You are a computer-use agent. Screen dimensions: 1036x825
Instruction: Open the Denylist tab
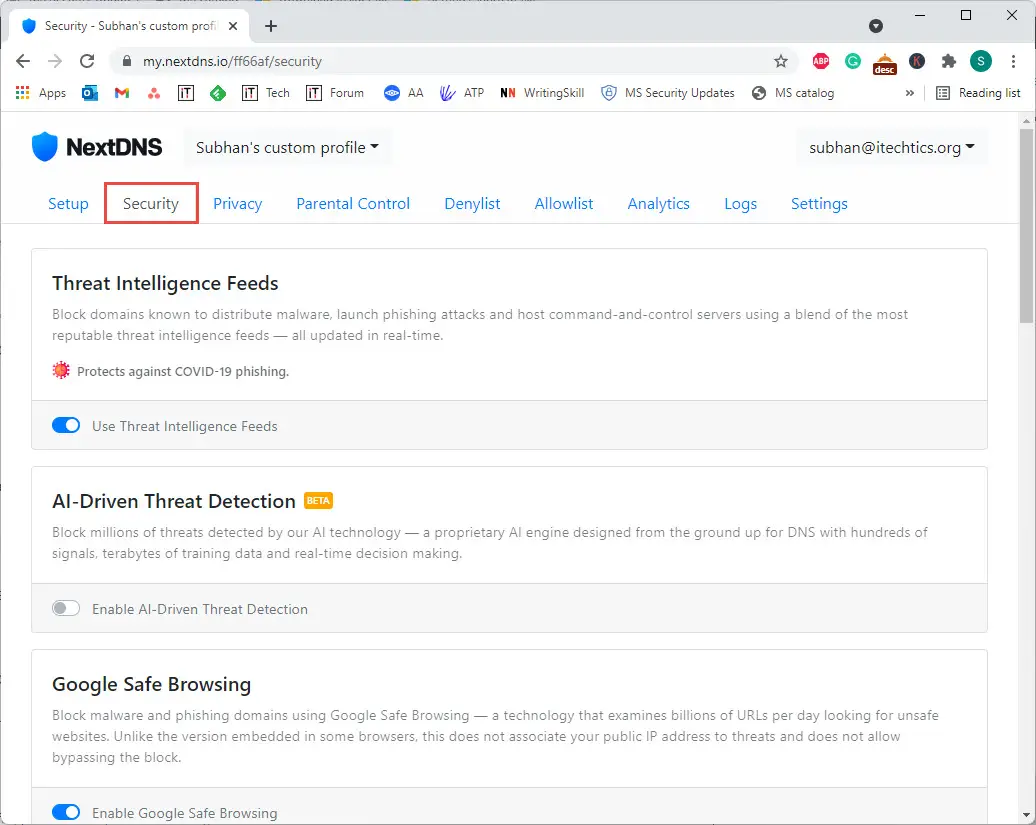472,203
